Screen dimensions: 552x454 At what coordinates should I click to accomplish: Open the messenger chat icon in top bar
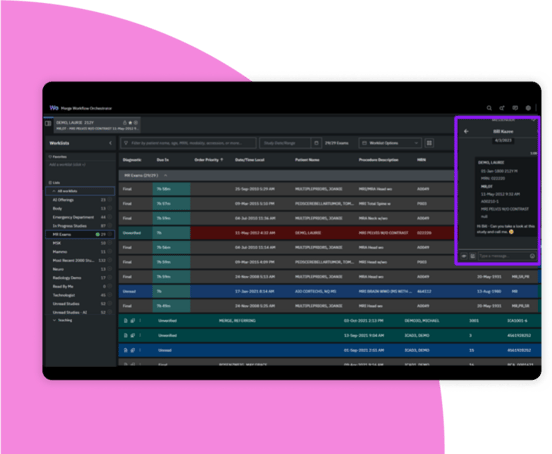click(x=515, y=108)
